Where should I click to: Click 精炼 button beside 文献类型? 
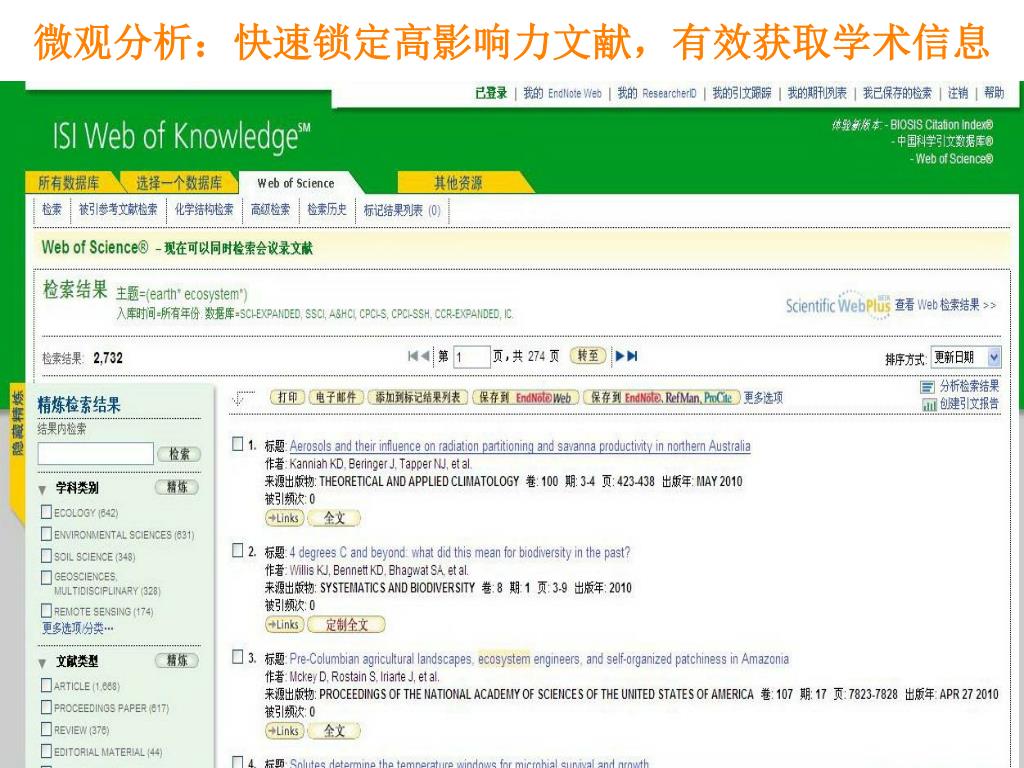click(176, 661)
